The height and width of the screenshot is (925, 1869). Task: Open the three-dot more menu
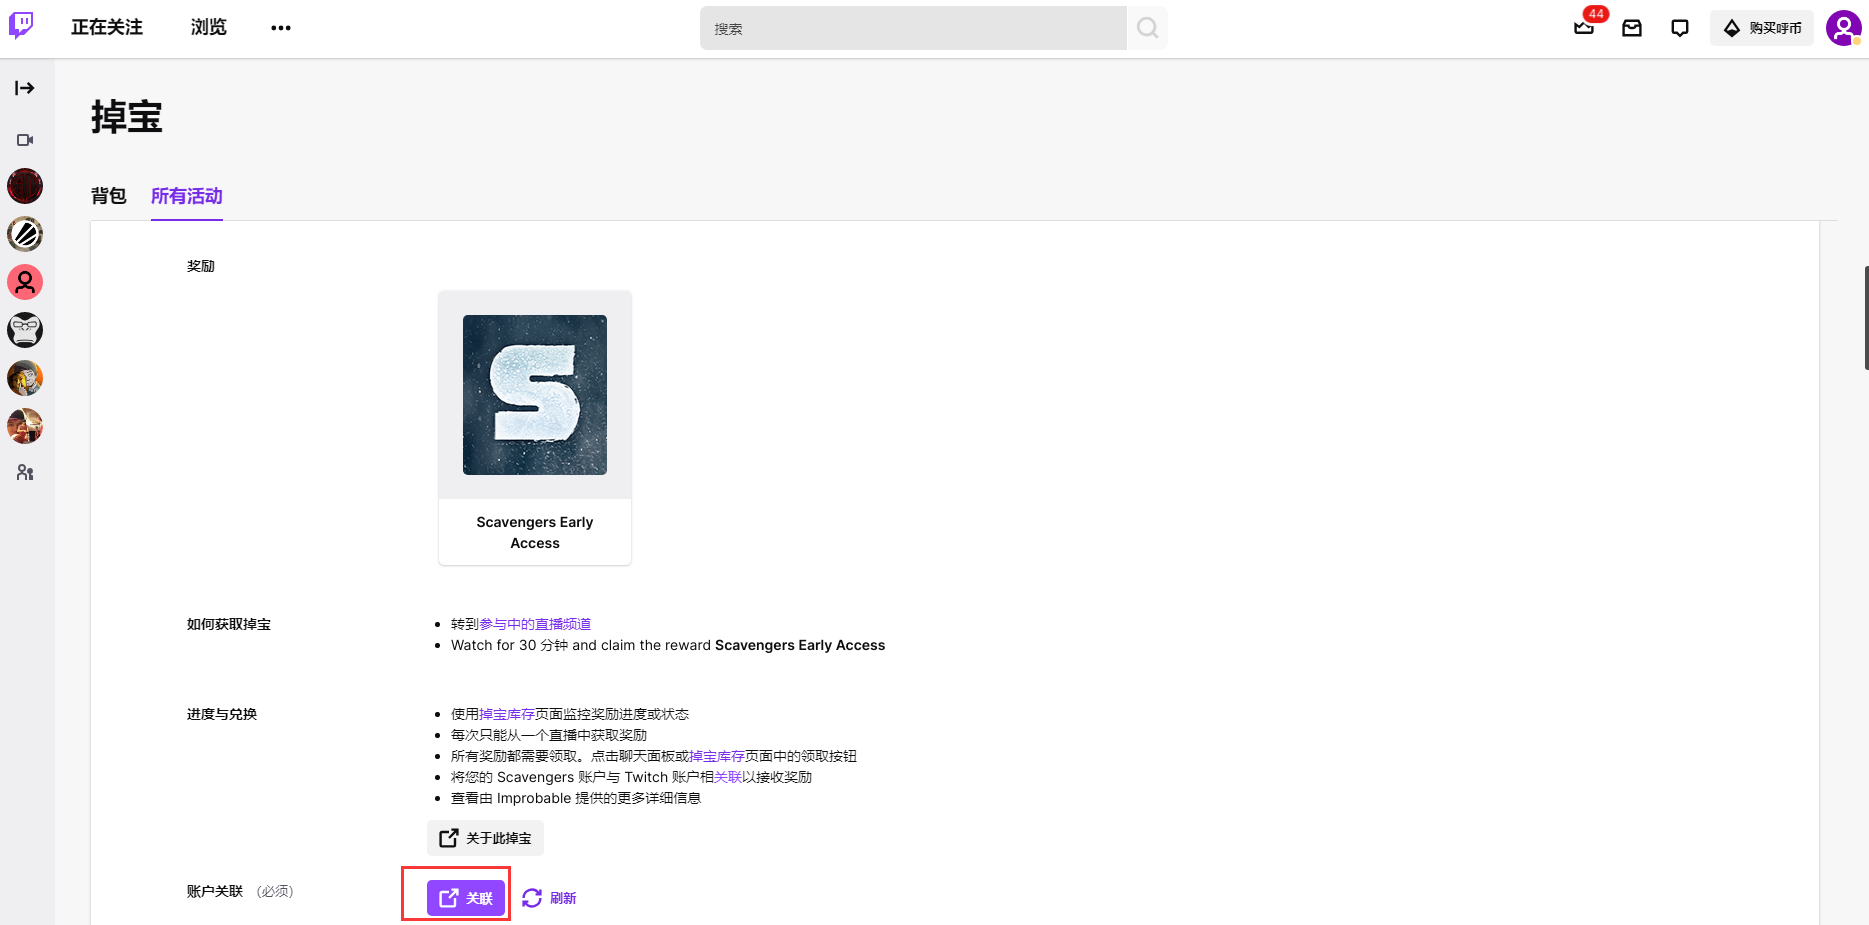coord(281,28)
